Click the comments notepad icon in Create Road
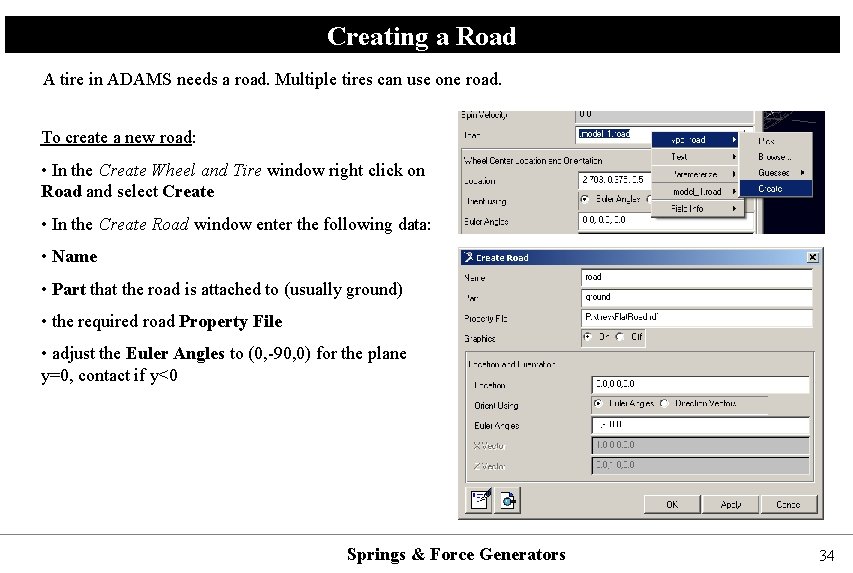The image size is (853, 573). (x=480, y=500)
